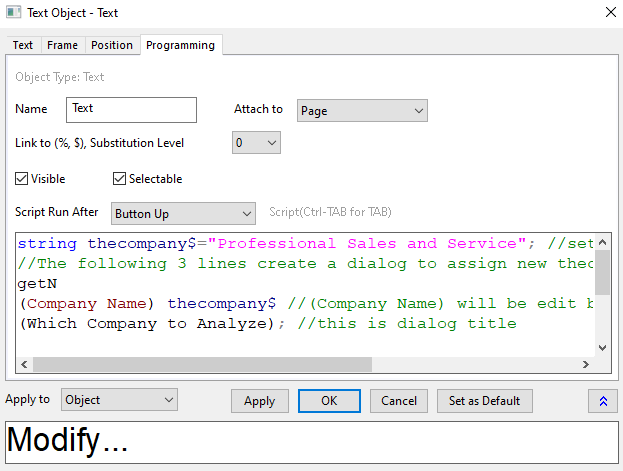
Task: Open the Script Run After dropdown
Action: [x=183, y=213]
